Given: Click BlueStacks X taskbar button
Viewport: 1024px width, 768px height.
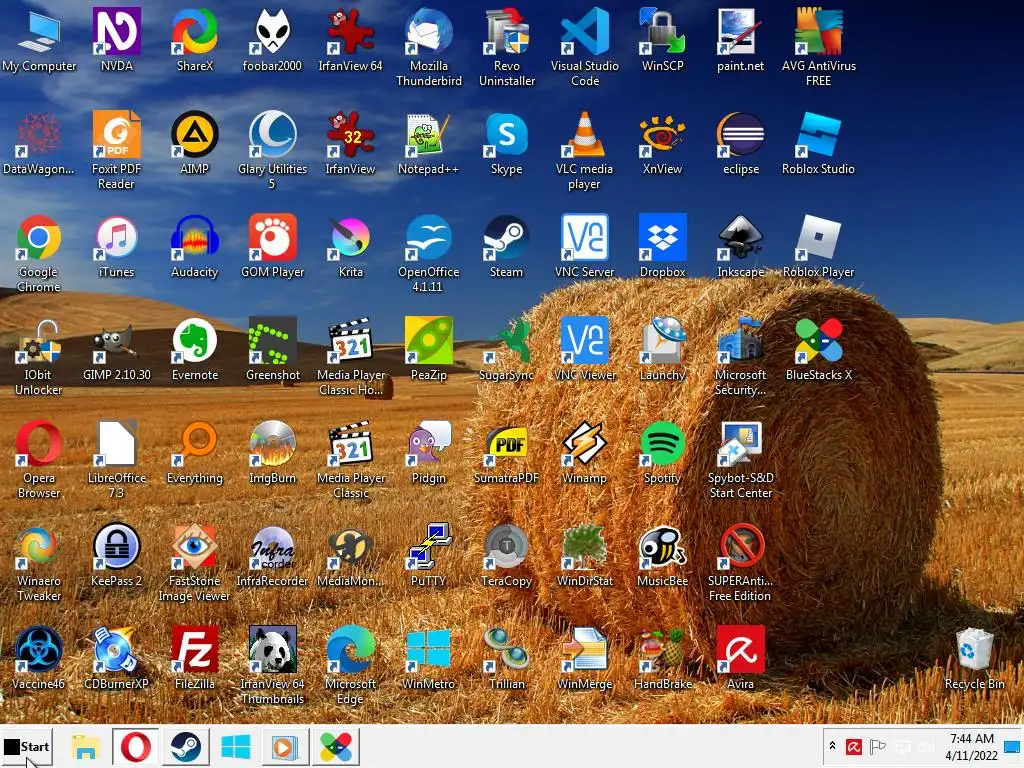Looking at the screenshot, I should pos(336,746).
